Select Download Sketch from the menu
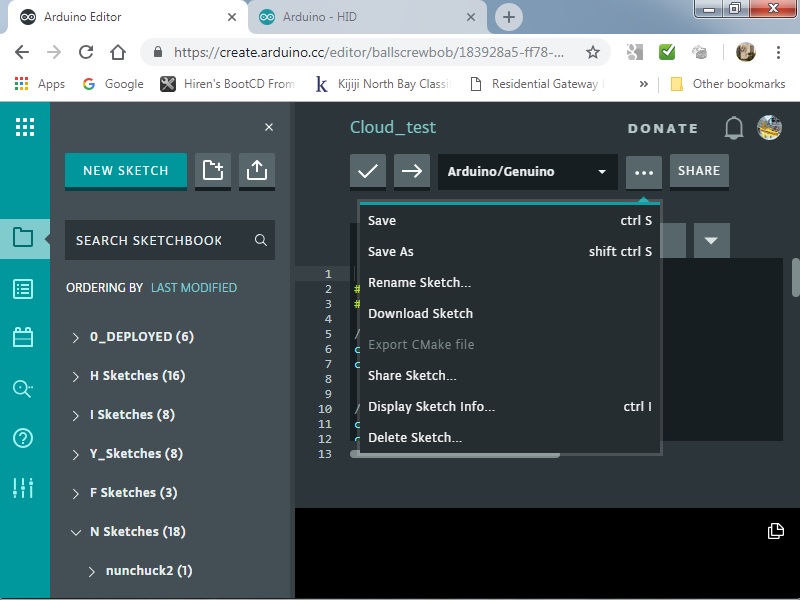Image resolution: width=800 pixels, height=600 pixels. click(x=421, y=313)
